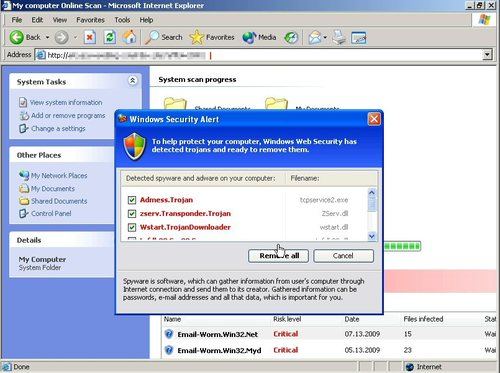Open Add or remove programs link
500x373 pixels.
coord(68,116)
